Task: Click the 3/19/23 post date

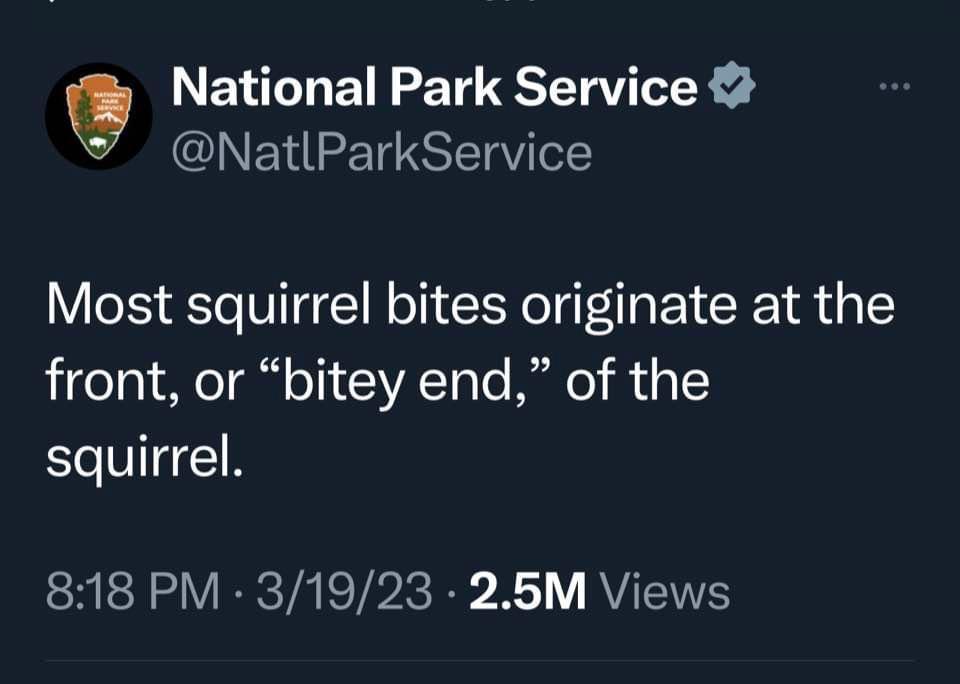Action: [x=344, y=591]
